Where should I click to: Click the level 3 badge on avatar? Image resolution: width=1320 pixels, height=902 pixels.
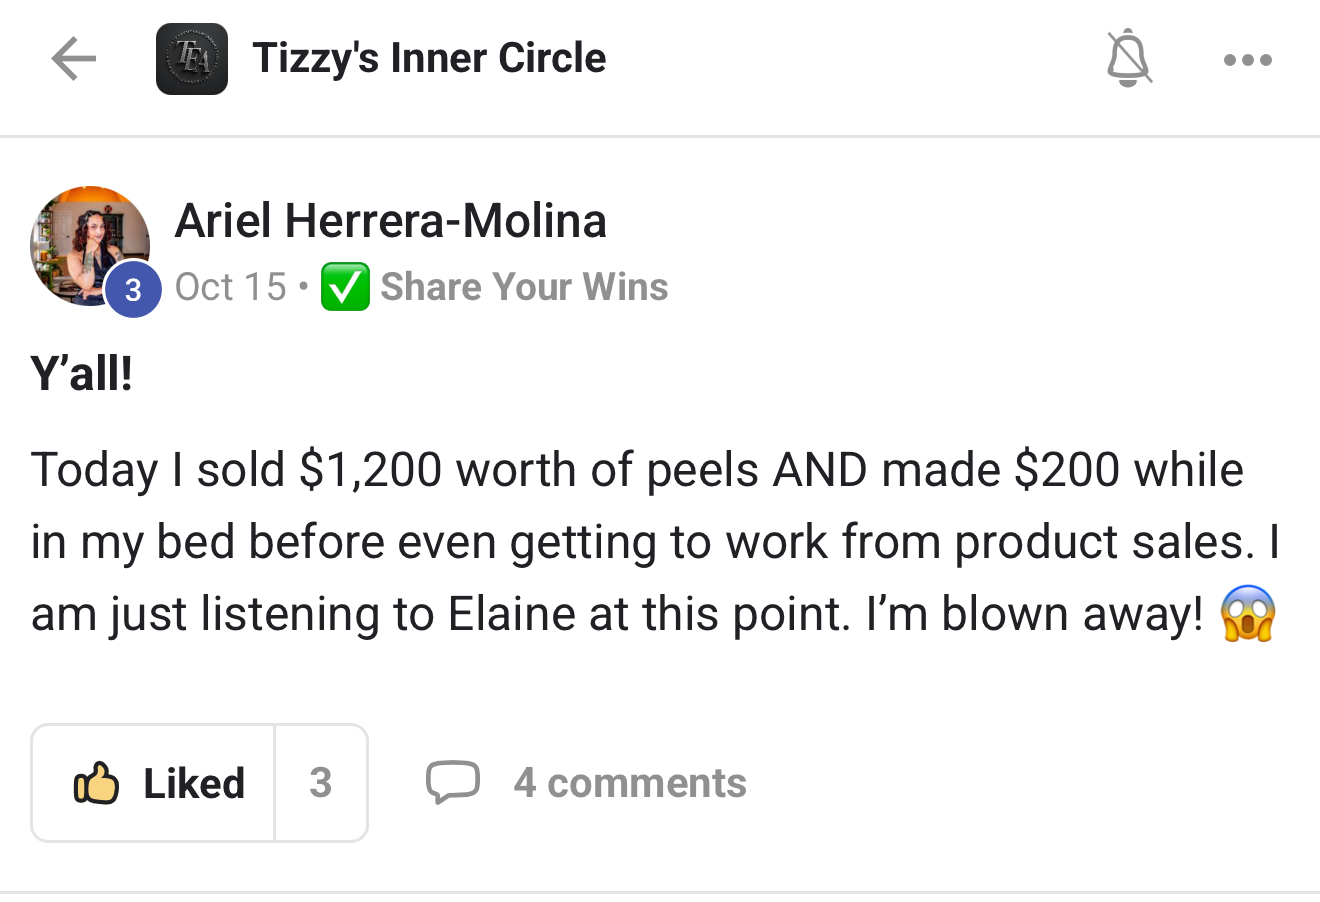pos(133,290)
